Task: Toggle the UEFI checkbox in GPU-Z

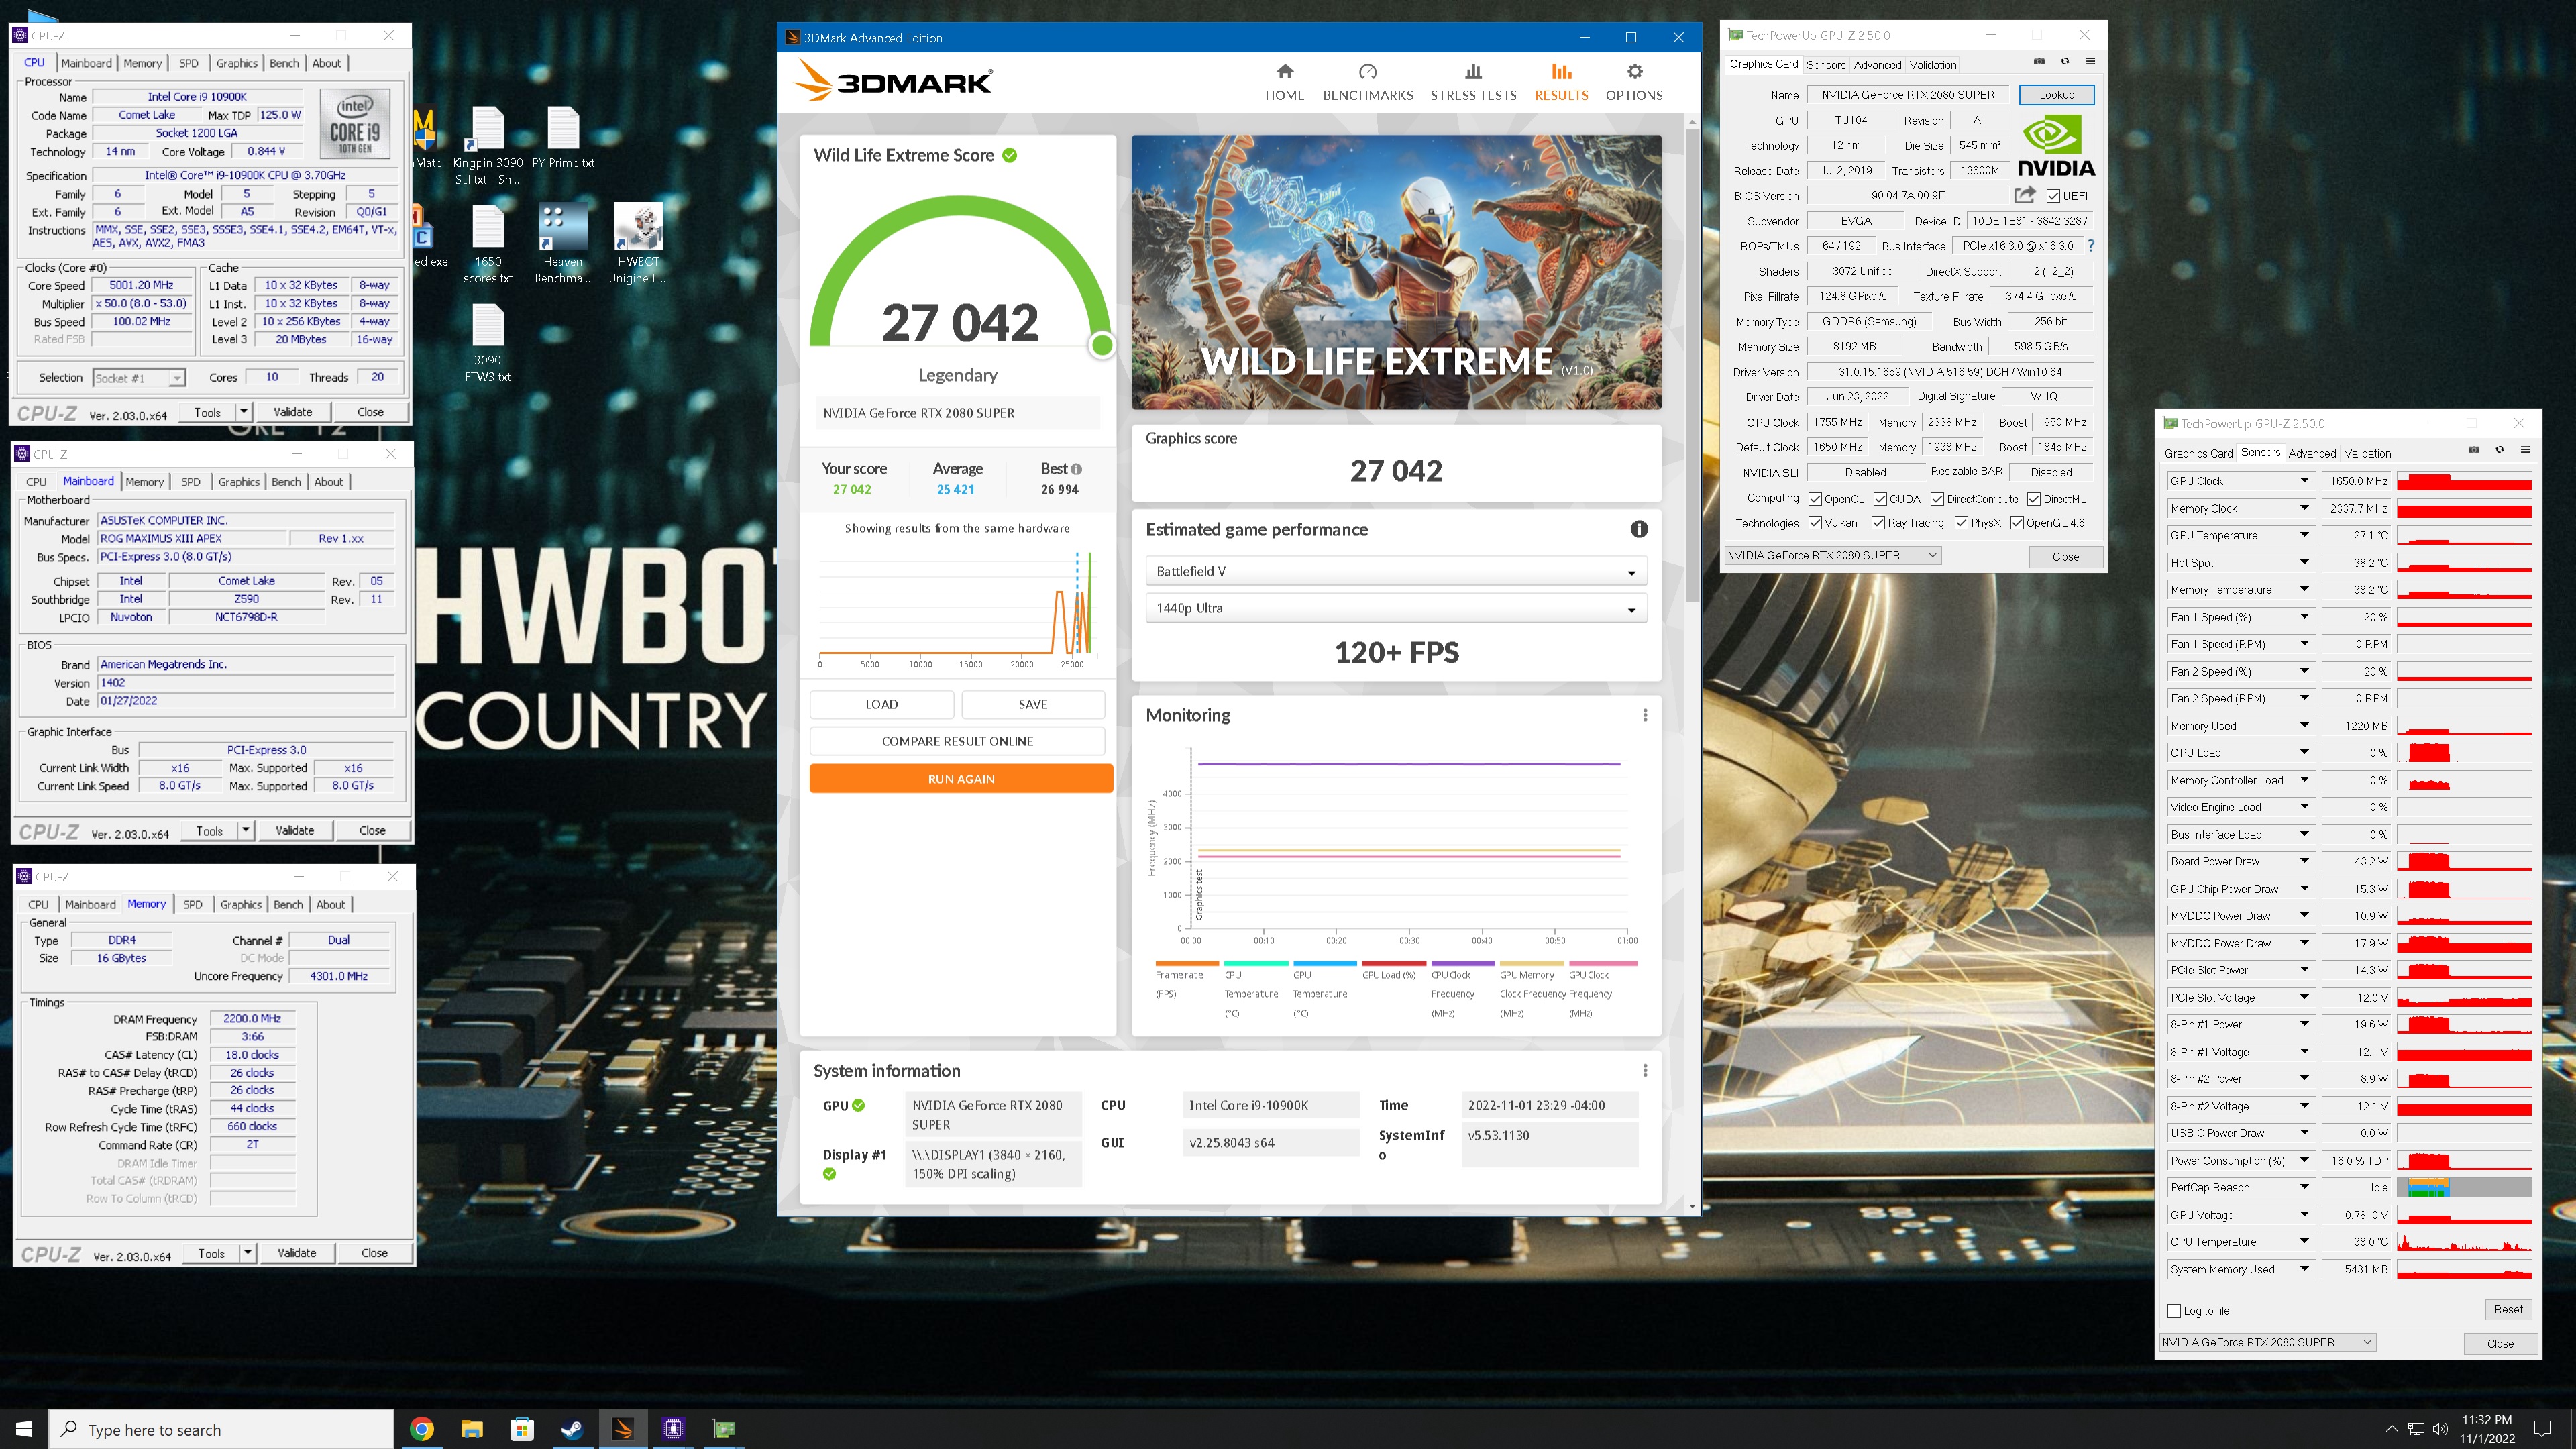Action: pyautogui.click(x=2053, y=196)
